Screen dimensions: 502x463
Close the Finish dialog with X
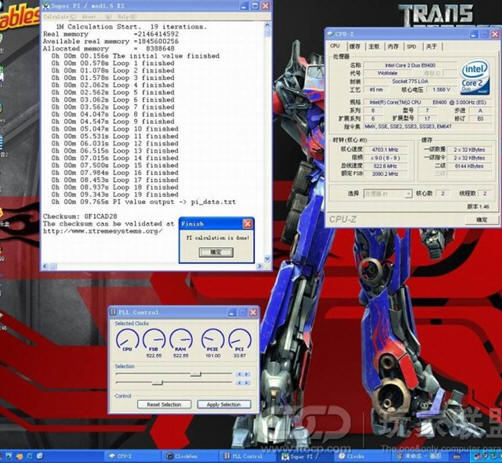pos(247,224)
